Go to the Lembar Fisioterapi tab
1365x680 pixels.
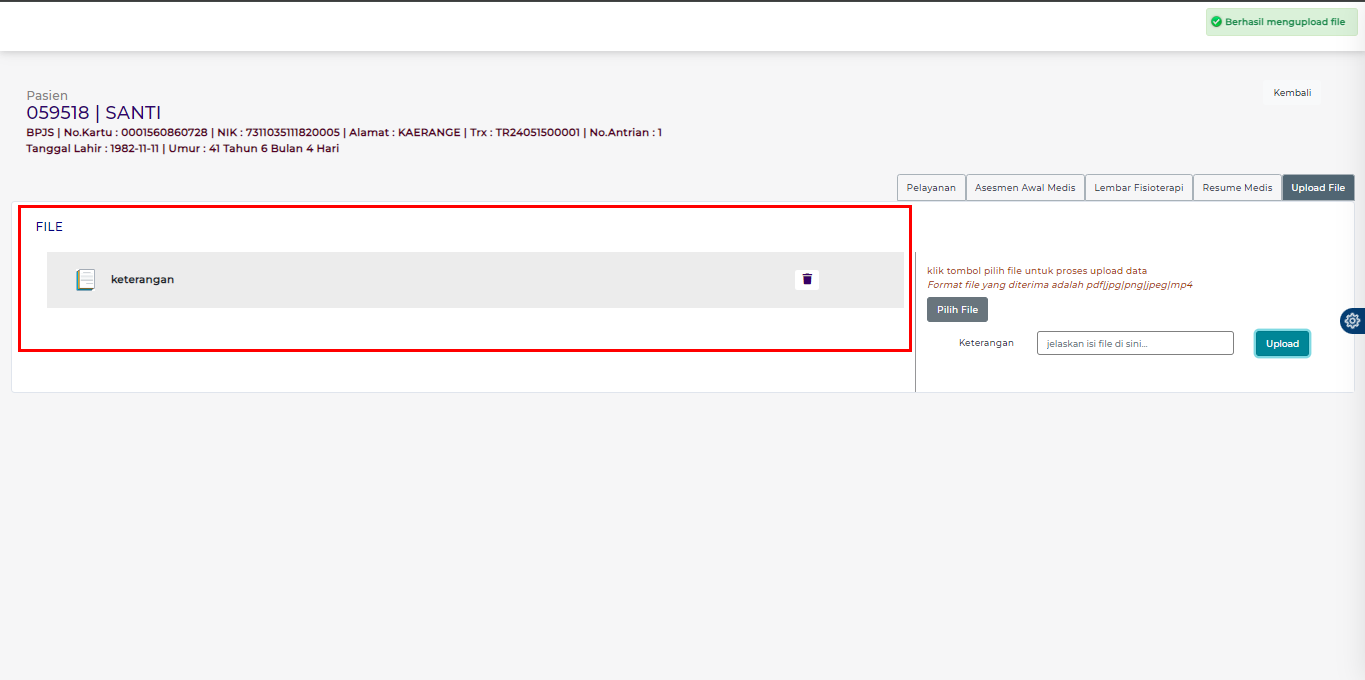1138,188
